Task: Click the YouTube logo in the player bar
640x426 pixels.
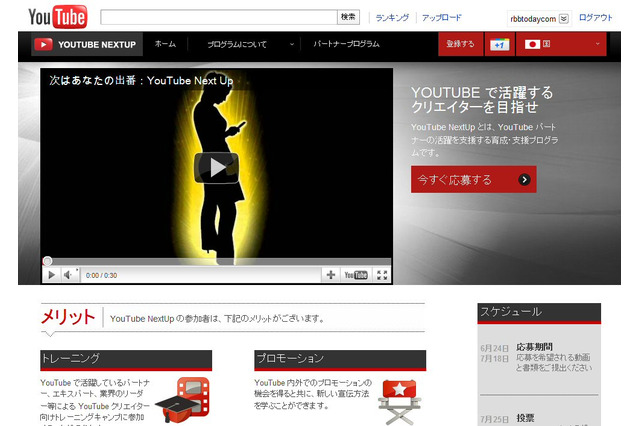Action: click(x=356, y=275)
